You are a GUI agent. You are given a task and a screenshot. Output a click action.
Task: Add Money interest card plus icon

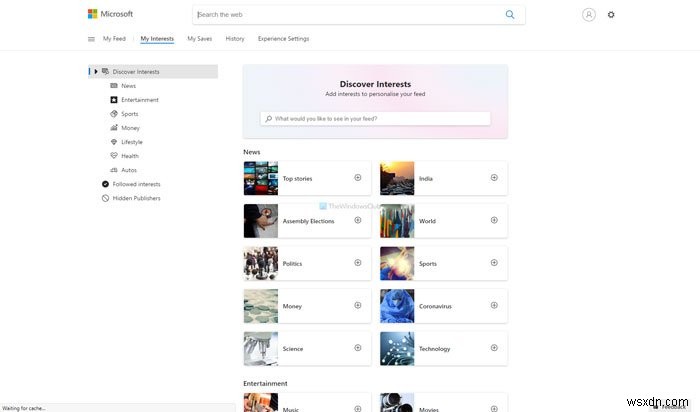358,305
